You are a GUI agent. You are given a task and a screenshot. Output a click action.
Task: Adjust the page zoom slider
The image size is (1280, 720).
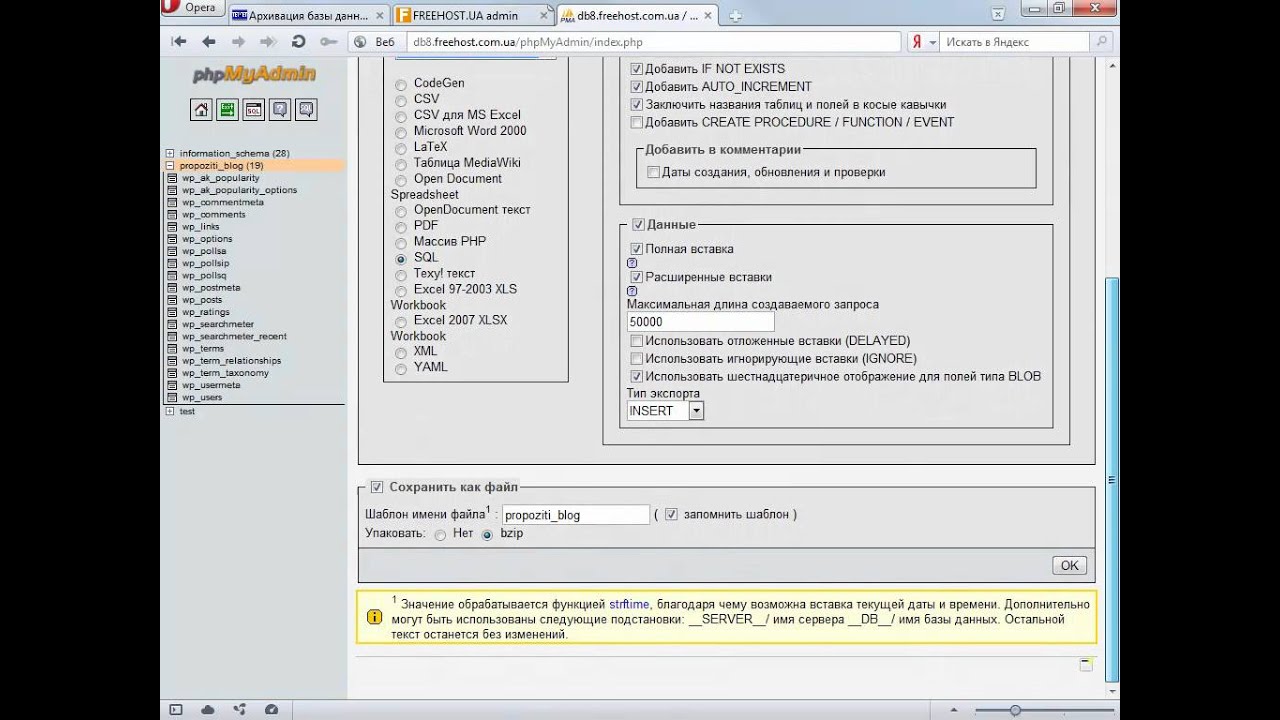tap(1015, 710)
